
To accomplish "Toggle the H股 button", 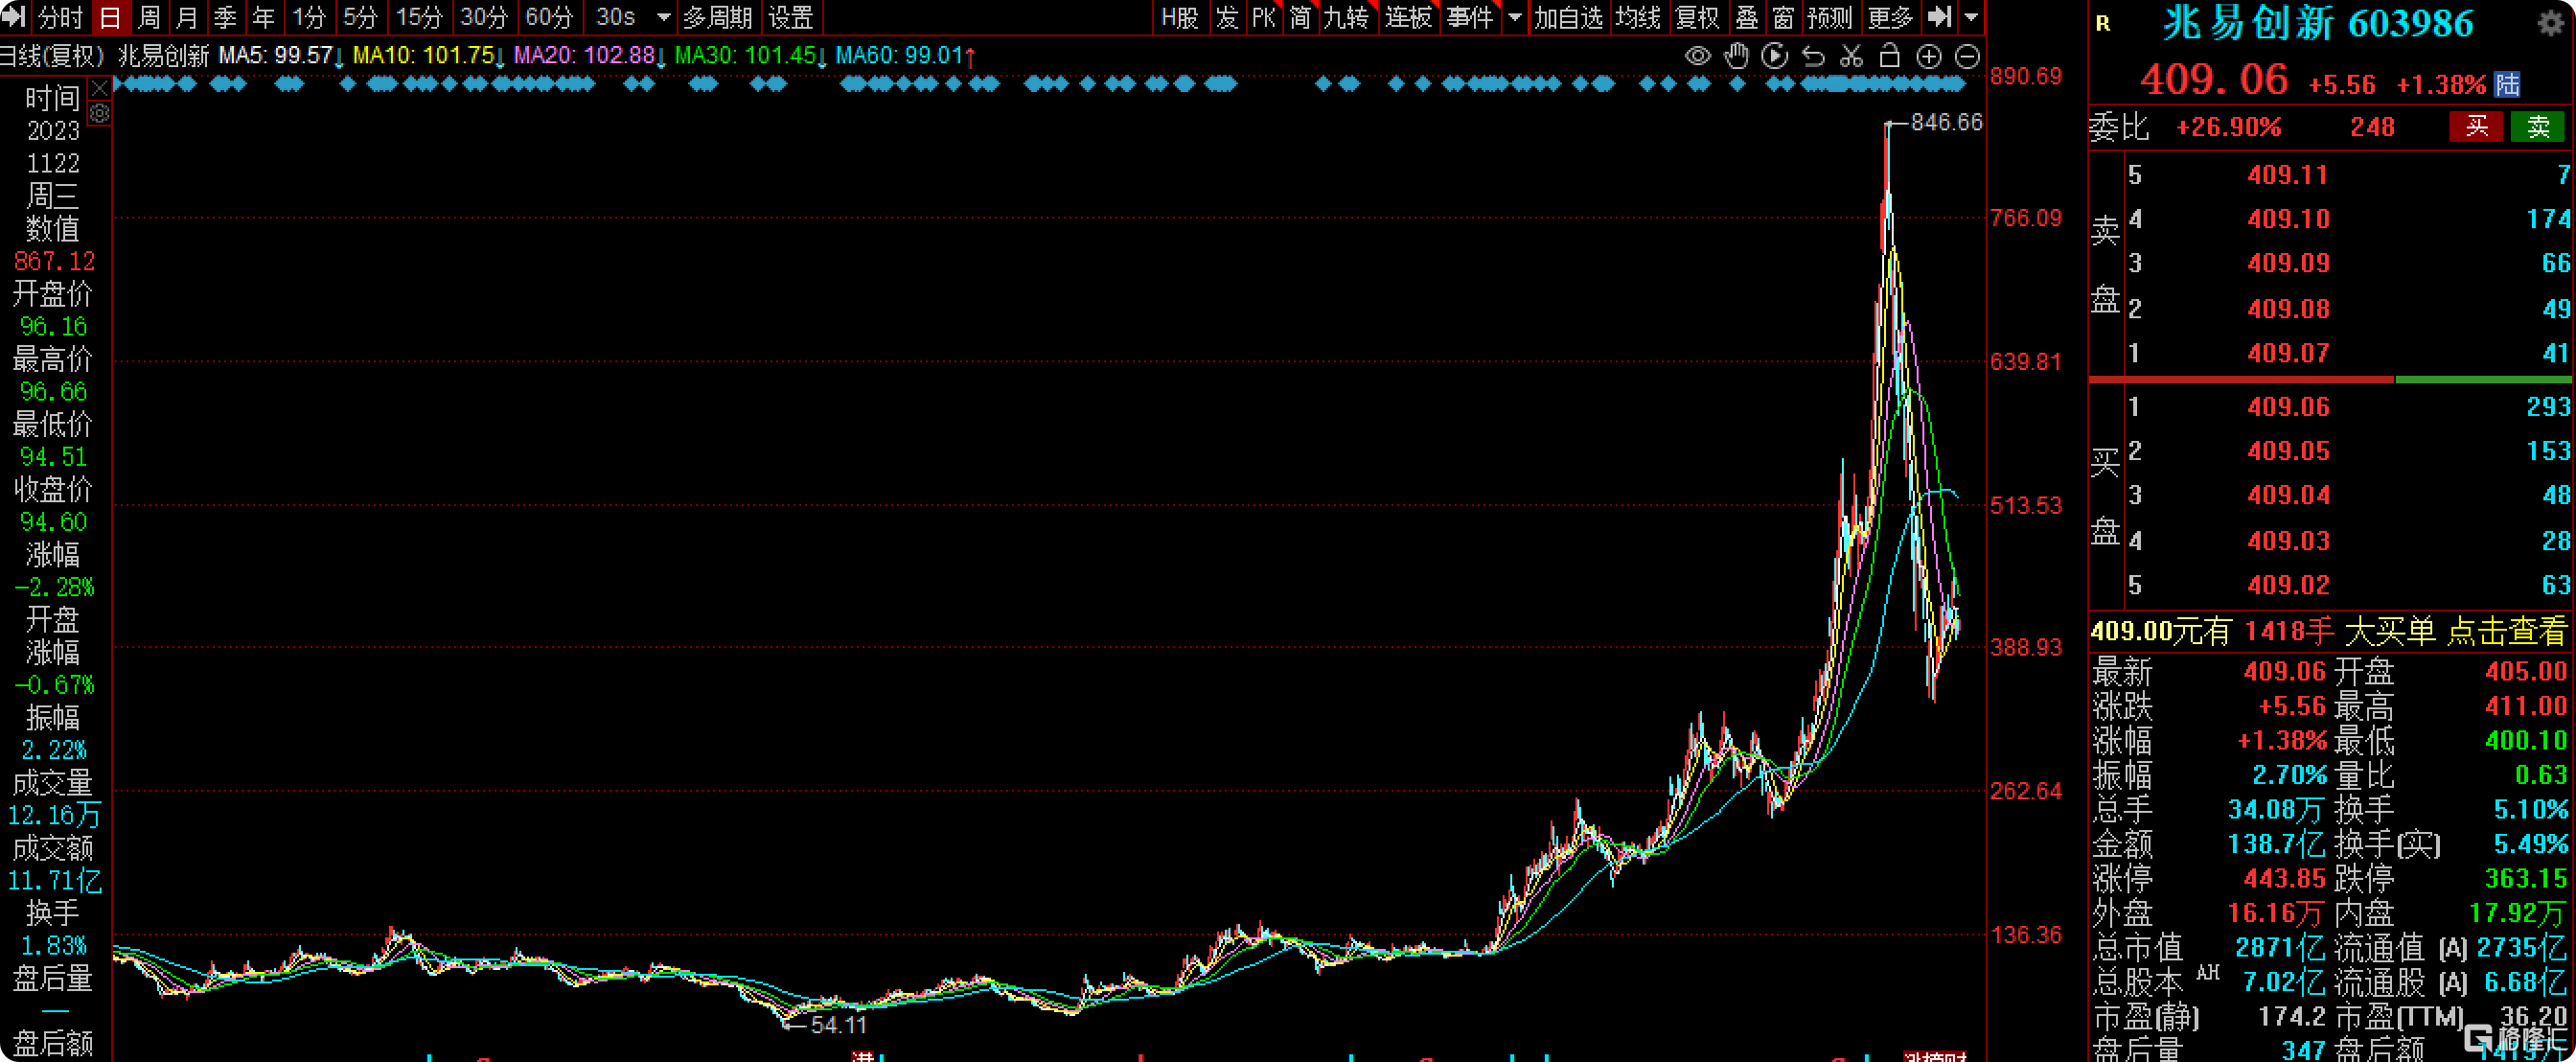I will pyautogui.click(x=1180, y=17).
